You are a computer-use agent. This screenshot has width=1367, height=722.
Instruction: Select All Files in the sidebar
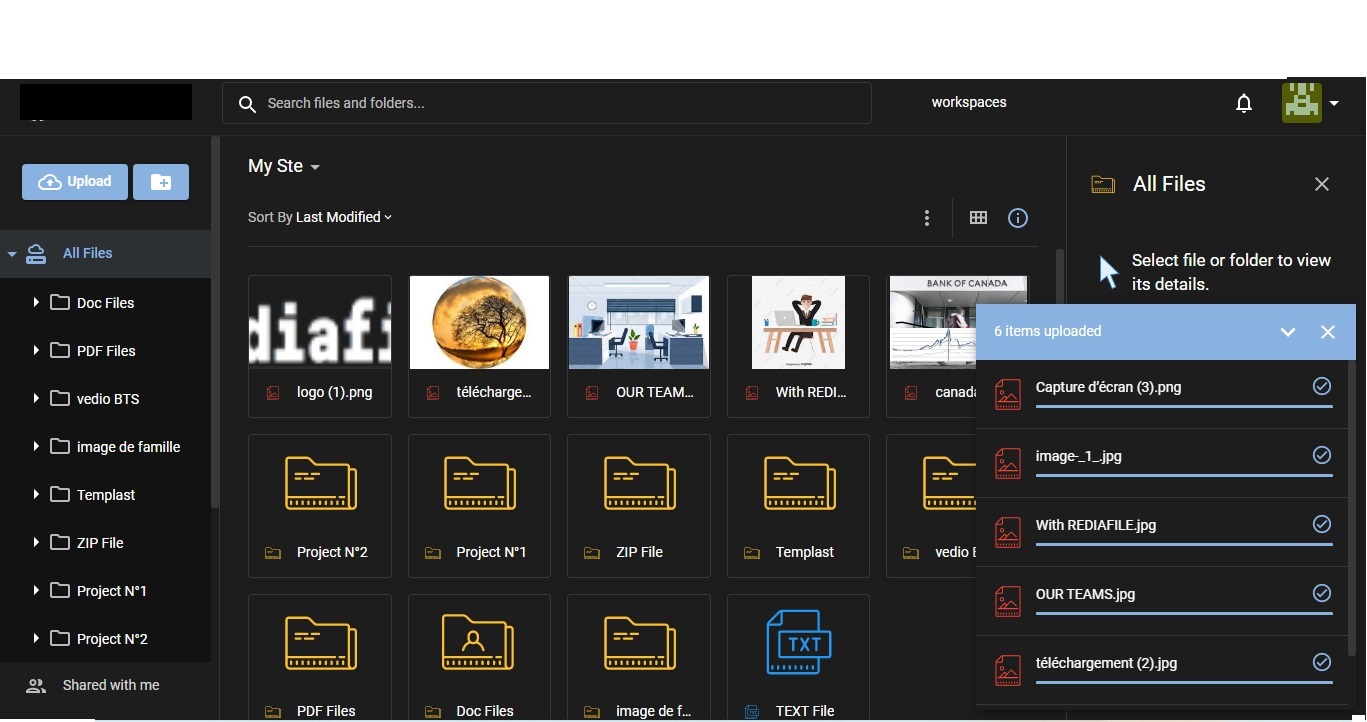tap(88, 254)
